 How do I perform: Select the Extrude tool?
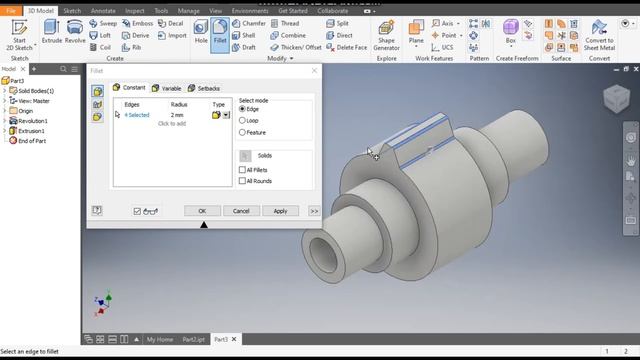point(52,32)
